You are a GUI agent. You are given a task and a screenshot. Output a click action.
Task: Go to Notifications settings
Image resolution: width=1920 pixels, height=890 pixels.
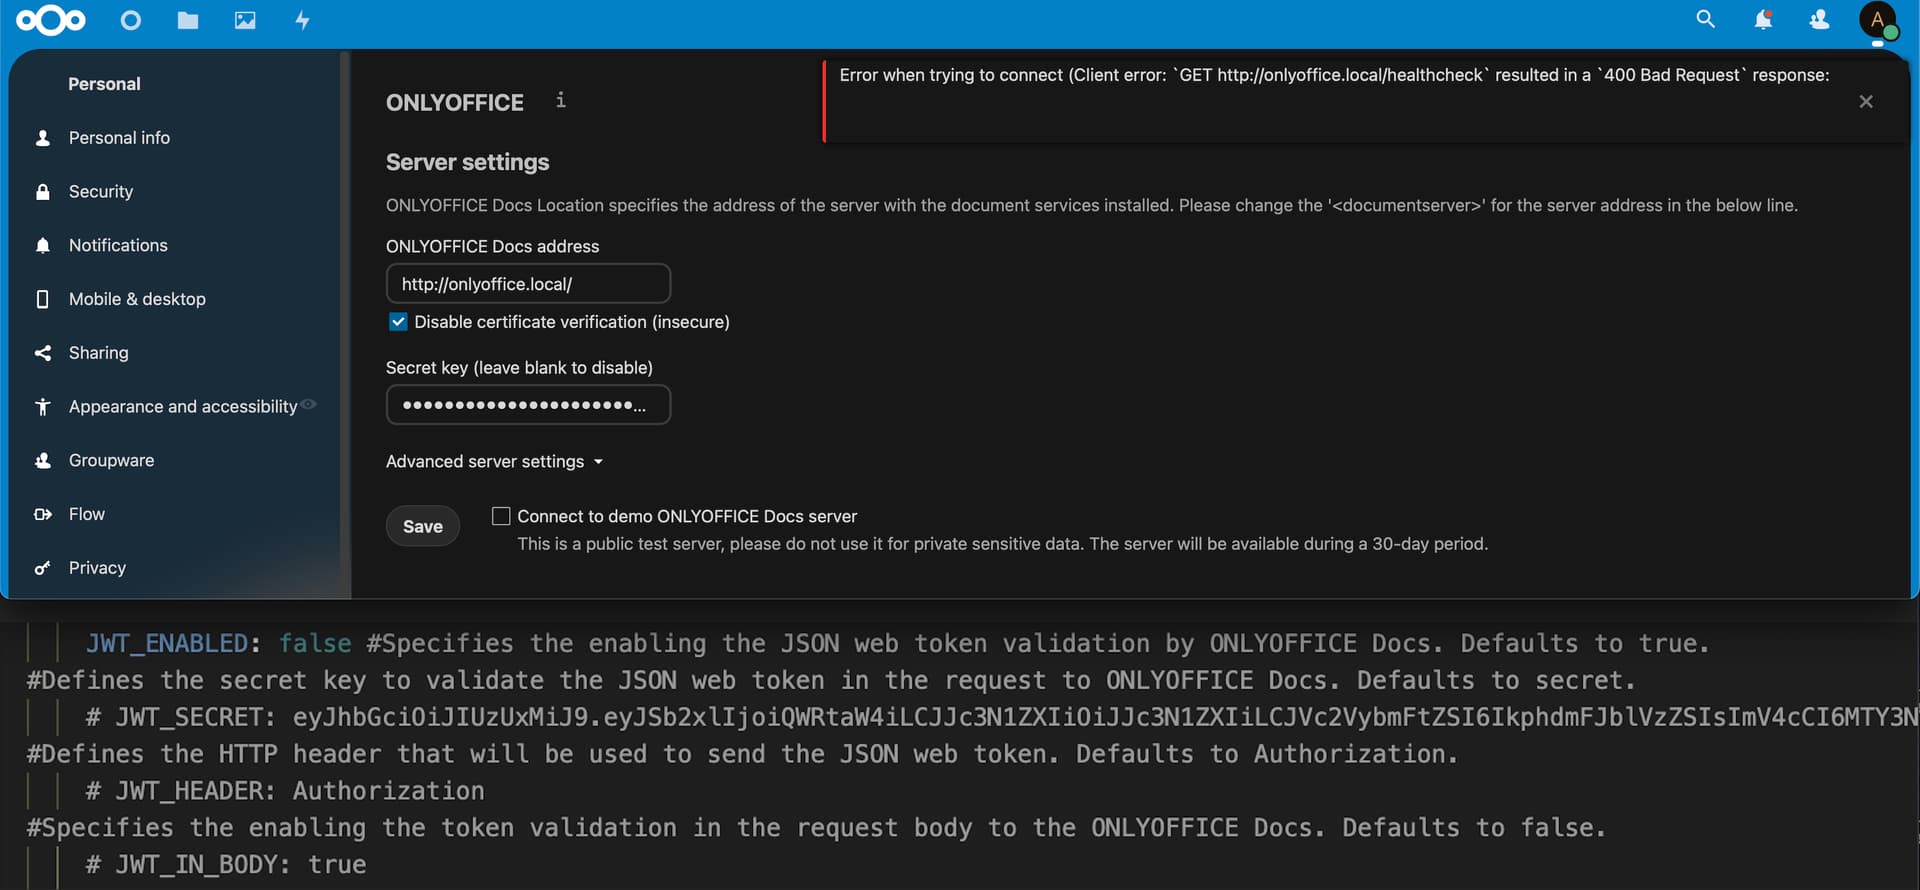118,246
